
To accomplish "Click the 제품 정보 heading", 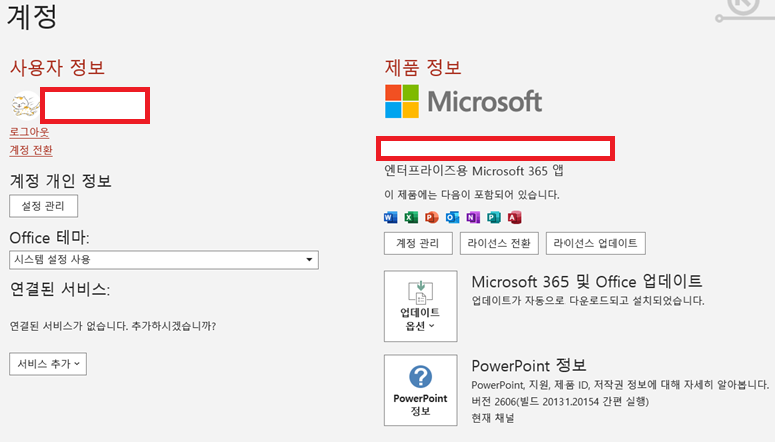I will pos(423,68).
